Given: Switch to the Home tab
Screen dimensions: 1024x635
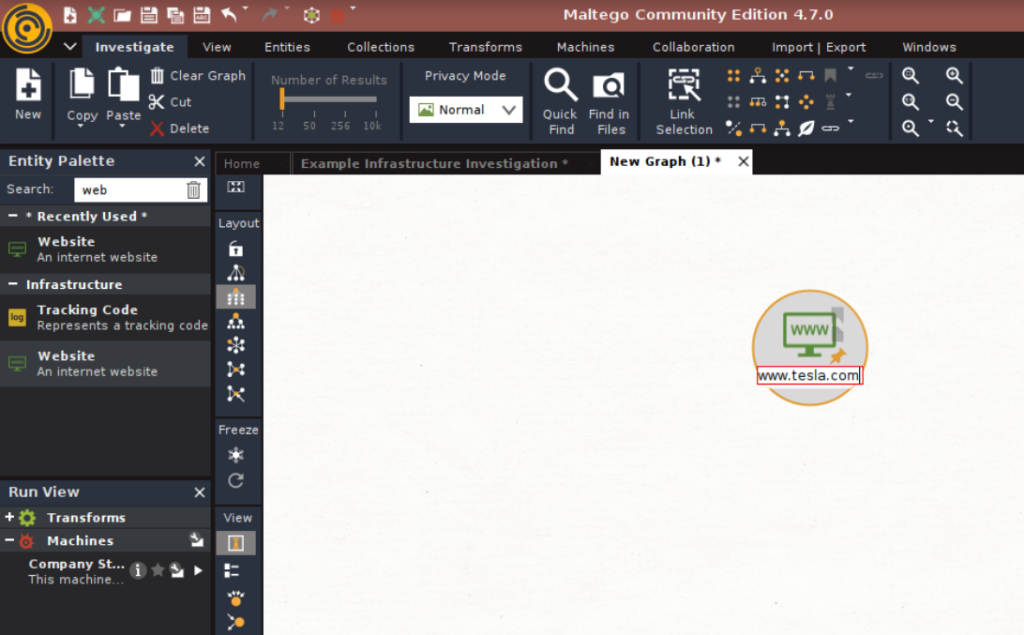Looking at the screenshot, I should coord(242,163).
